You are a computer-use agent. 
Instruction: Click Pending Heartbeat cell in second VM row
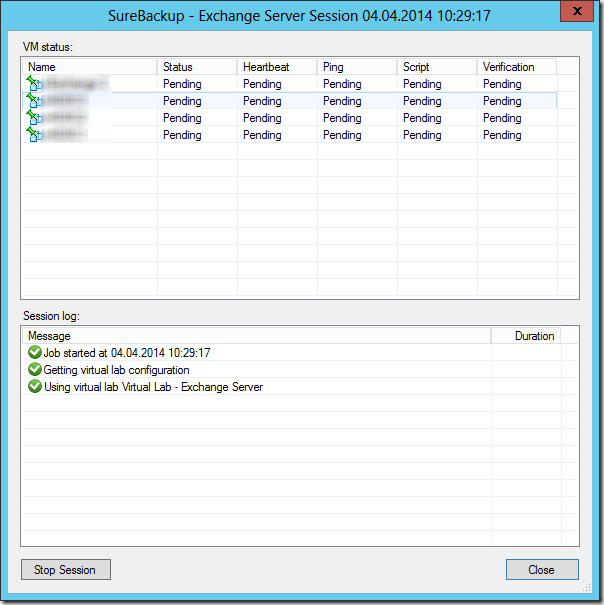262,101
